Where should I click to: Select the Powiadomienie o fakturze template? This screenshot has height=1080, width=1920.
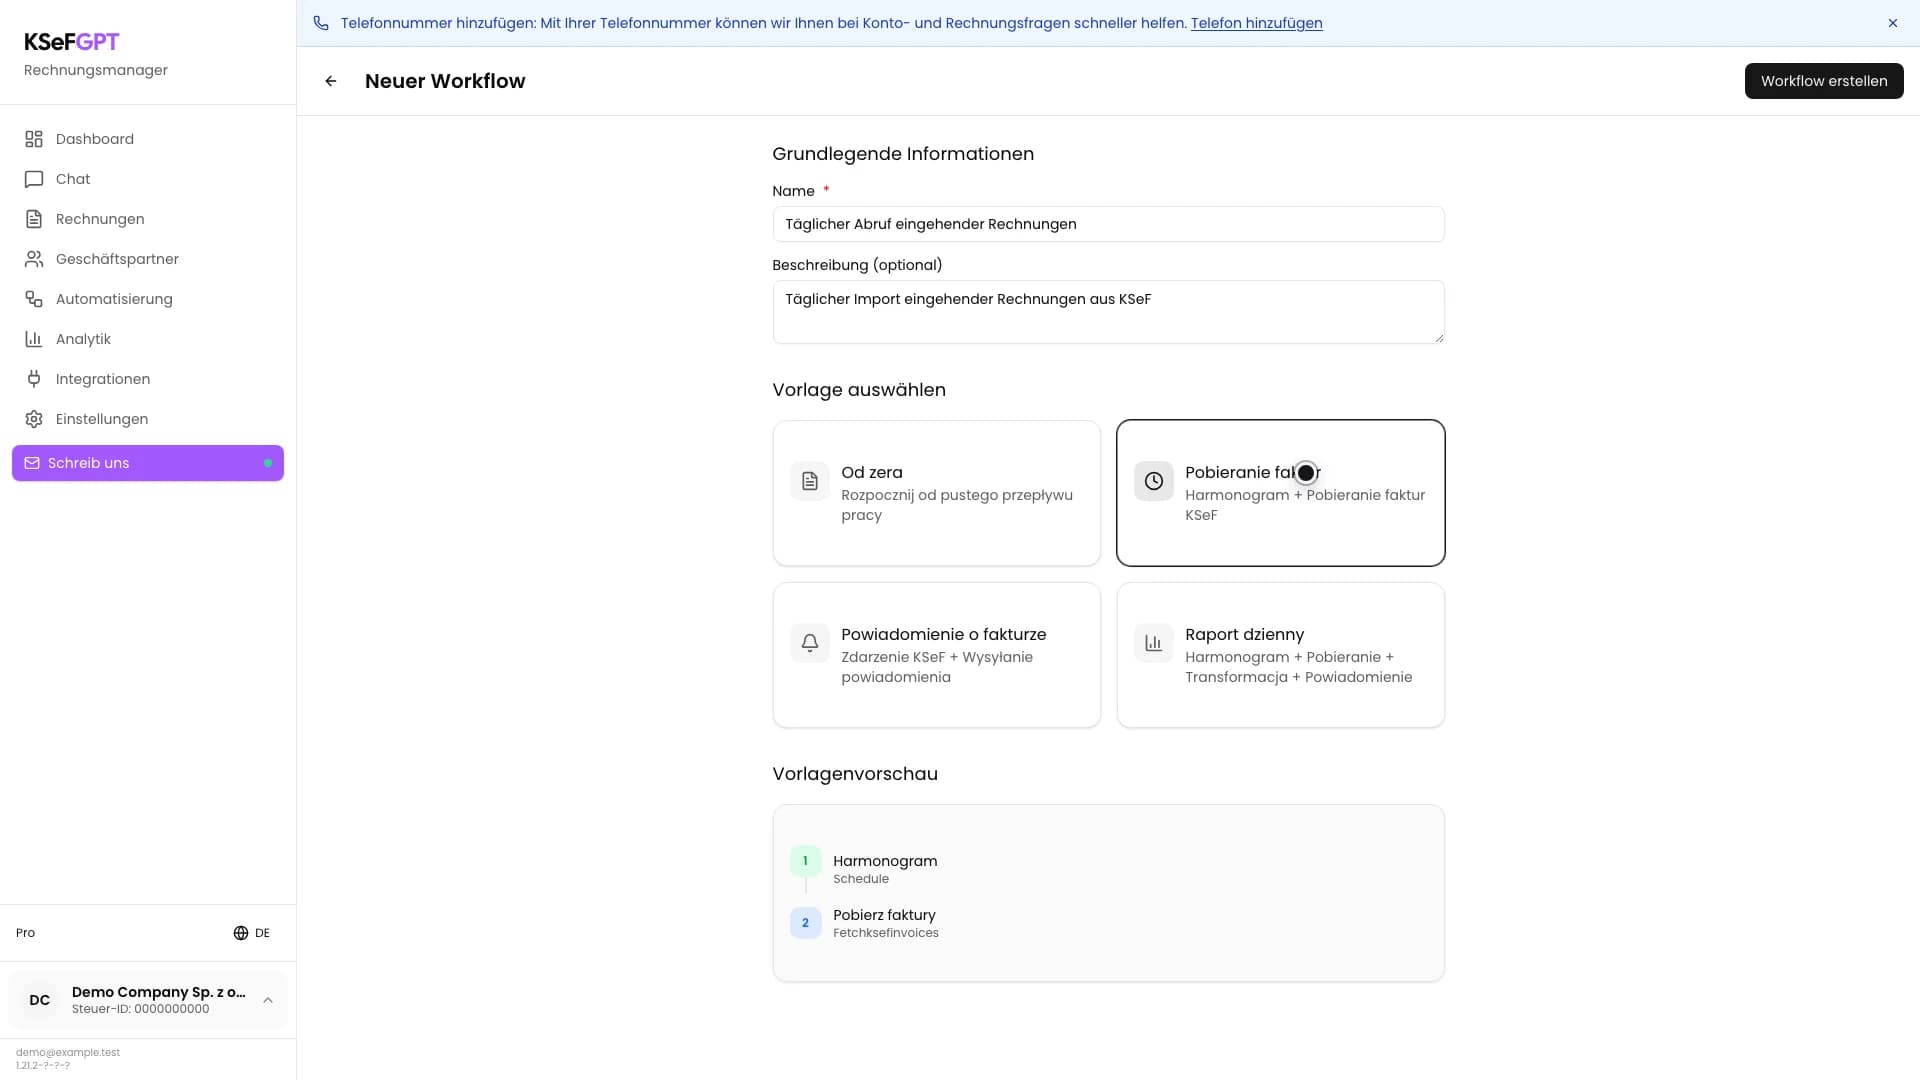pyautogui.click(x=936, y=655)
